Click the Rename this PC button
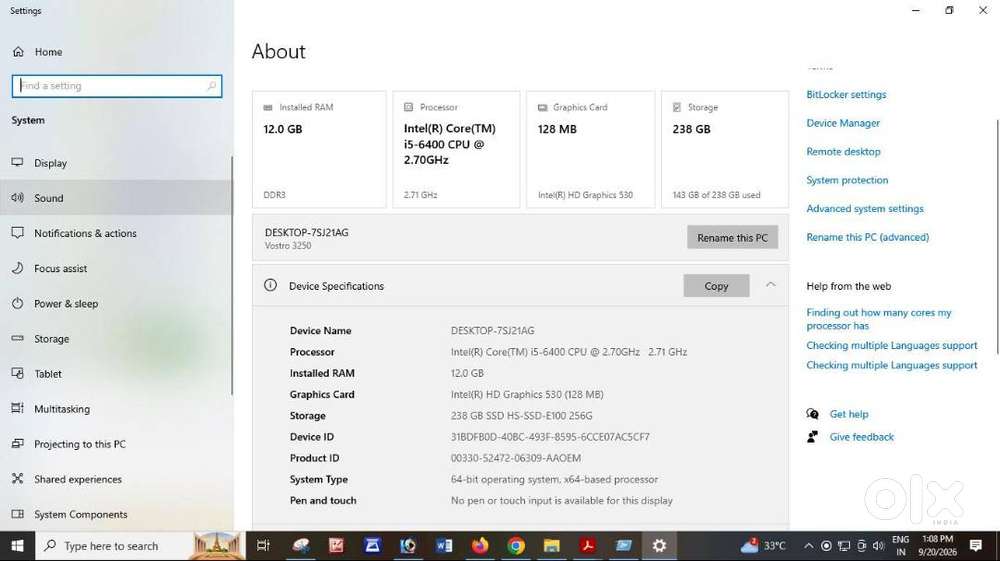The image size is (1000, 561). (732, 238)
